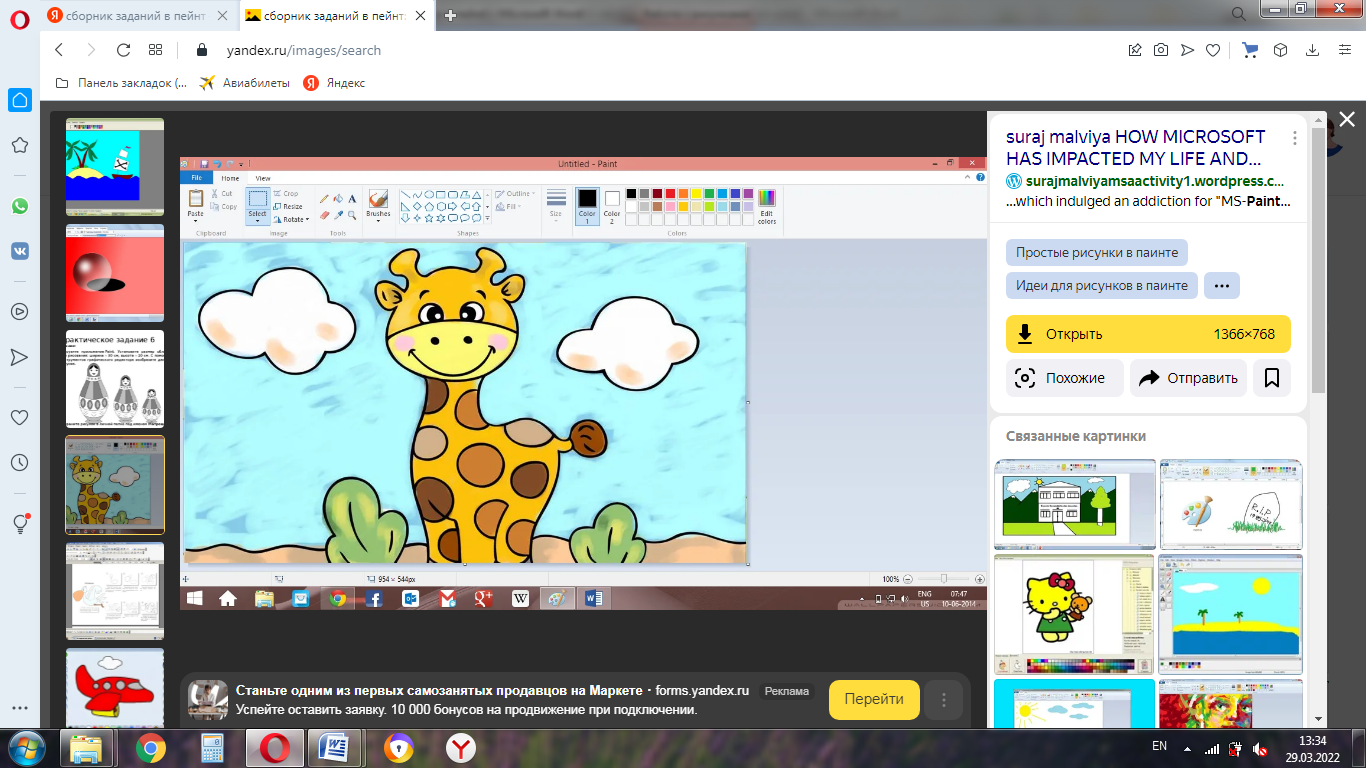Expand more related tags with the ellipsis chip

pyautogui.click(x=1221, y=285)
